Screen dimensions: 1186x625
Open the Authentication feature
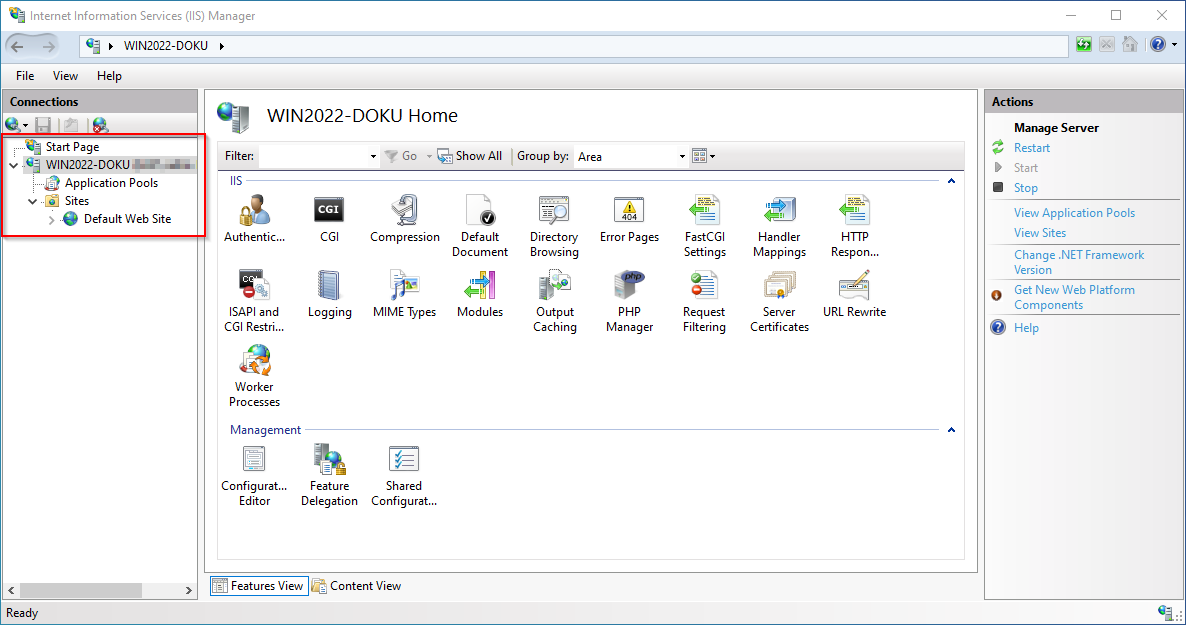coord(254,219)
